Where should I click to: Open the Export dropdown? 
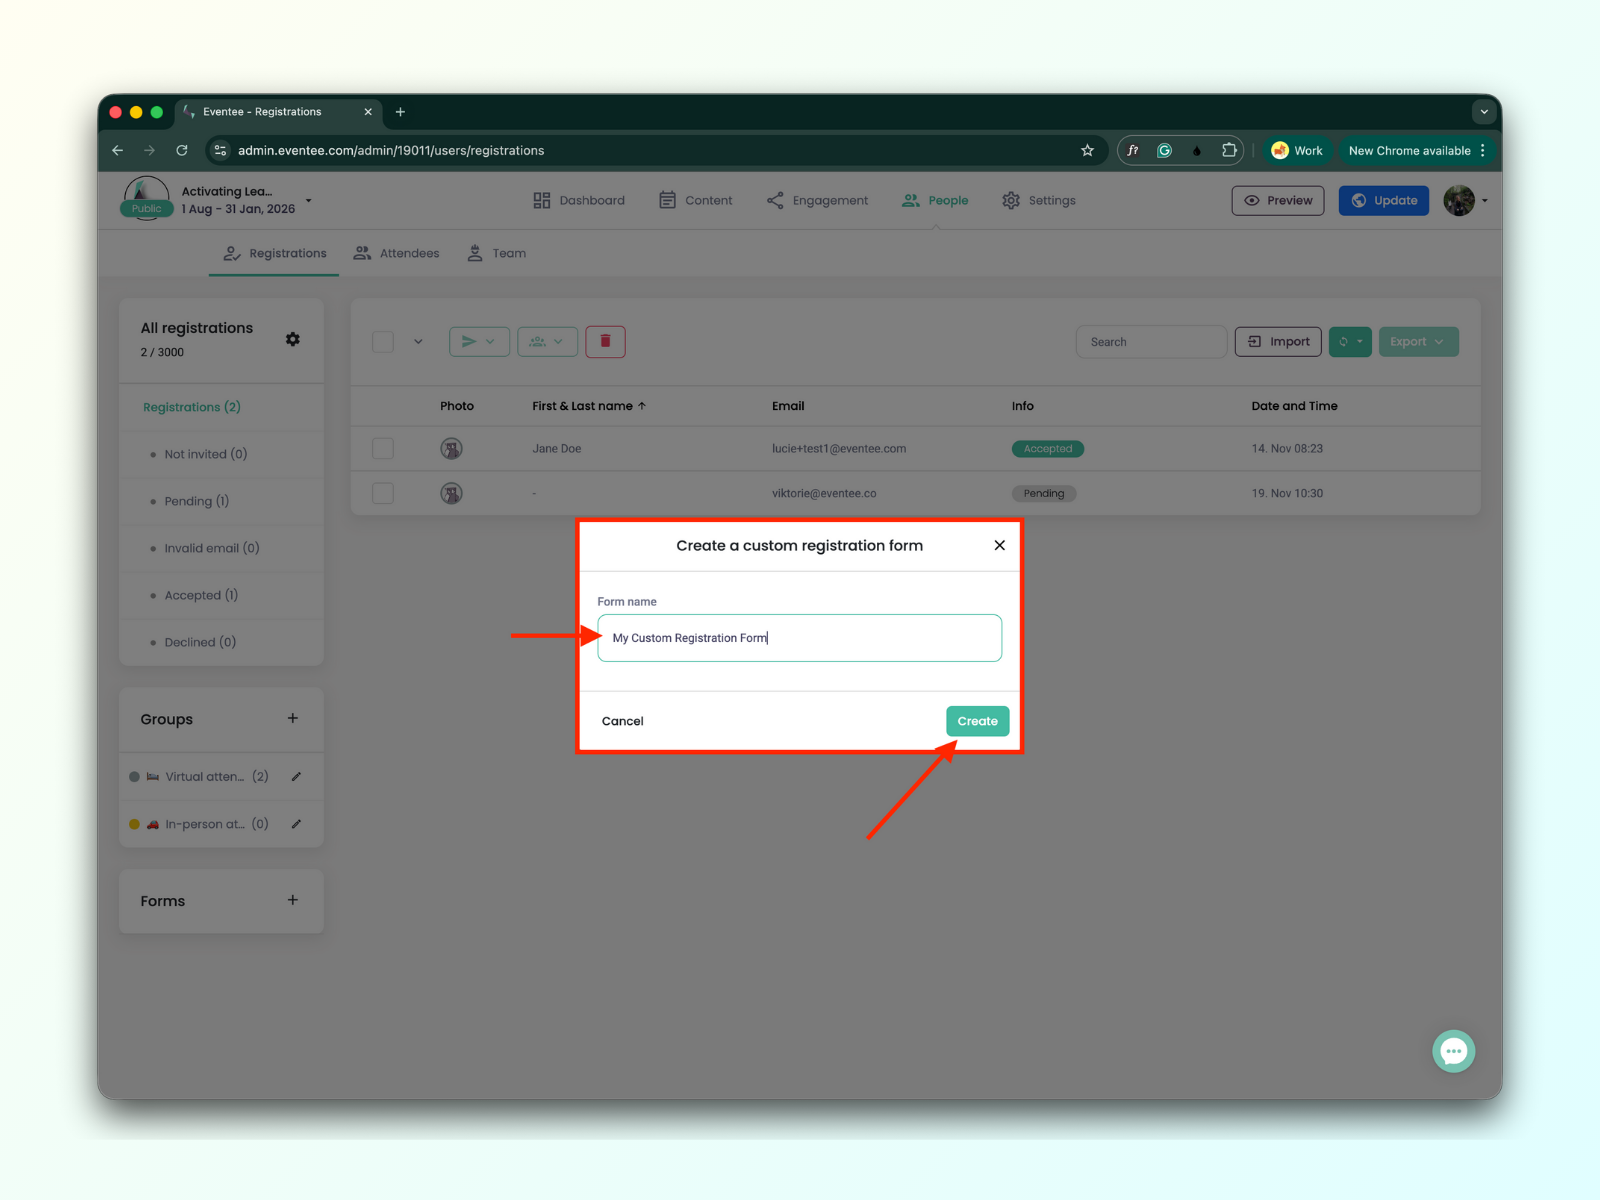(1418, 342)
